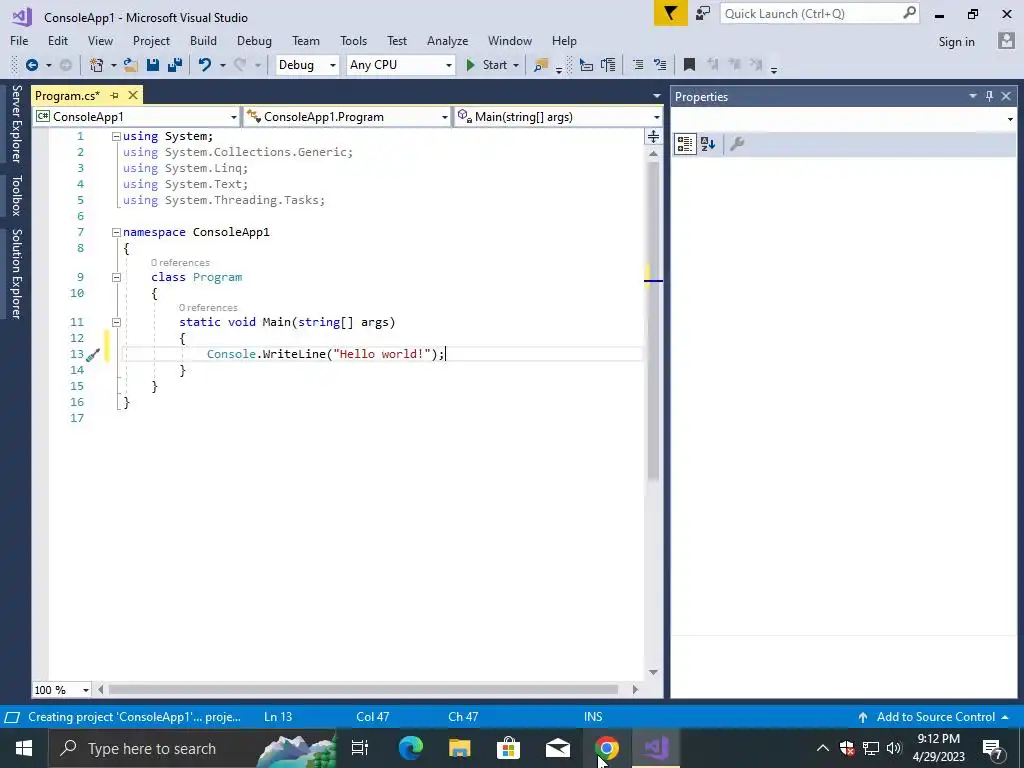
Task: Click the horizontal scrollbar thumb in editor
Action: 363,690
